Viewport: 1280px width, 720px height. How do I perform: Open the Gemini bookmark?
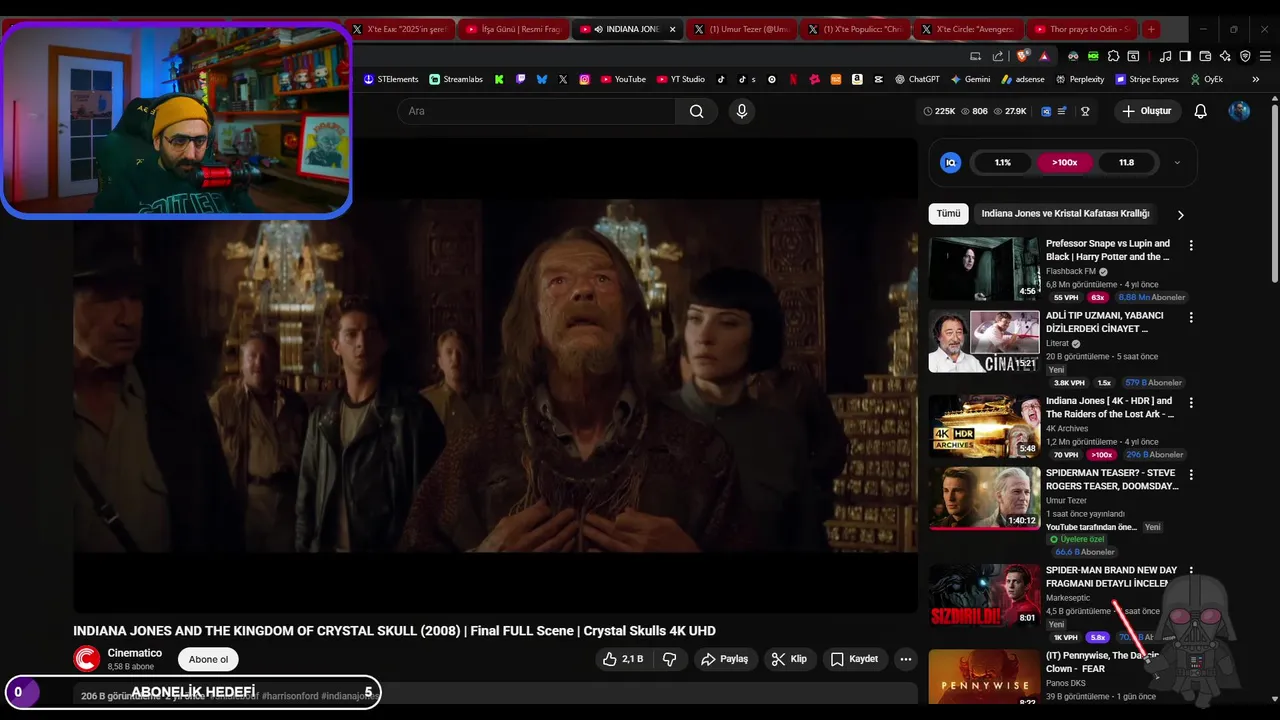[970, 79]
